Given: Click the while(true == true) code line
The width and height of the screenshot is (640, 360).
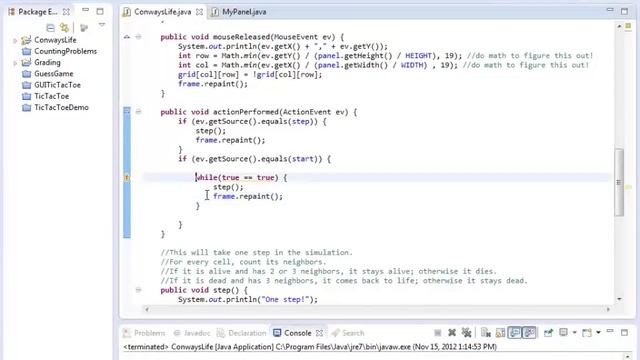Looking at the screenshot, I should point(242,178).
